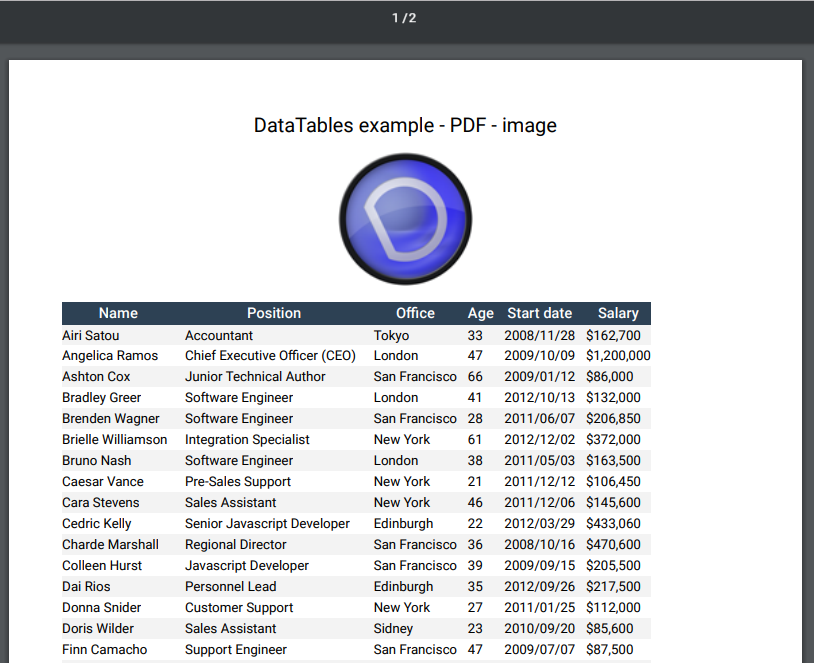Select the name "Charde Marshall"
Viewport: 814px width, 663px height.
111,545
